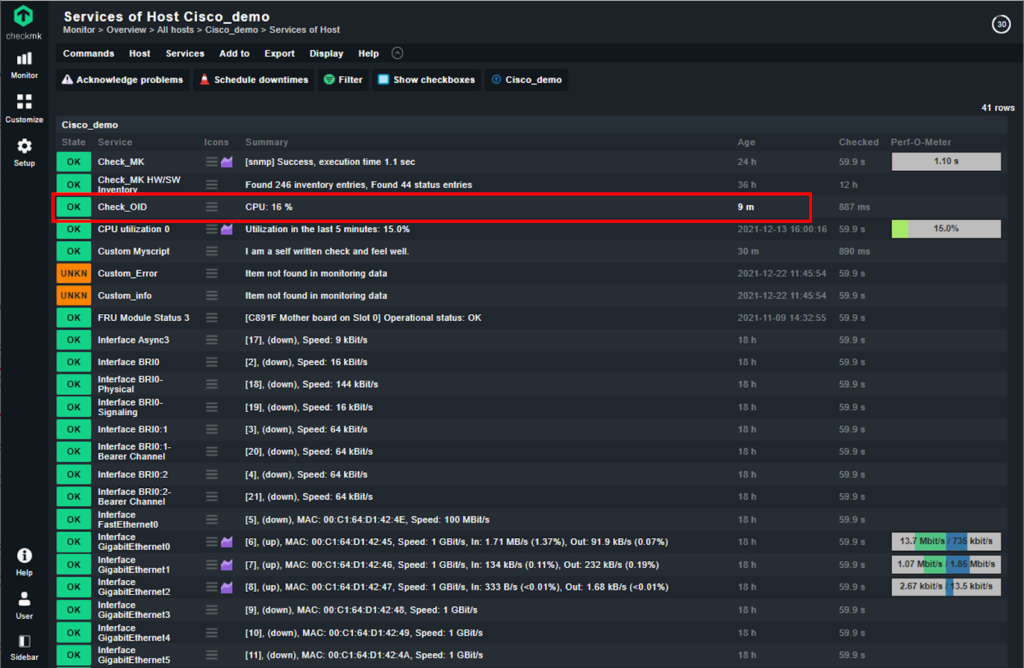Image resolution: width=1024 pixels, height=668 pixels.
Task: Open the Check_OID service link
Action: [122, 207]
